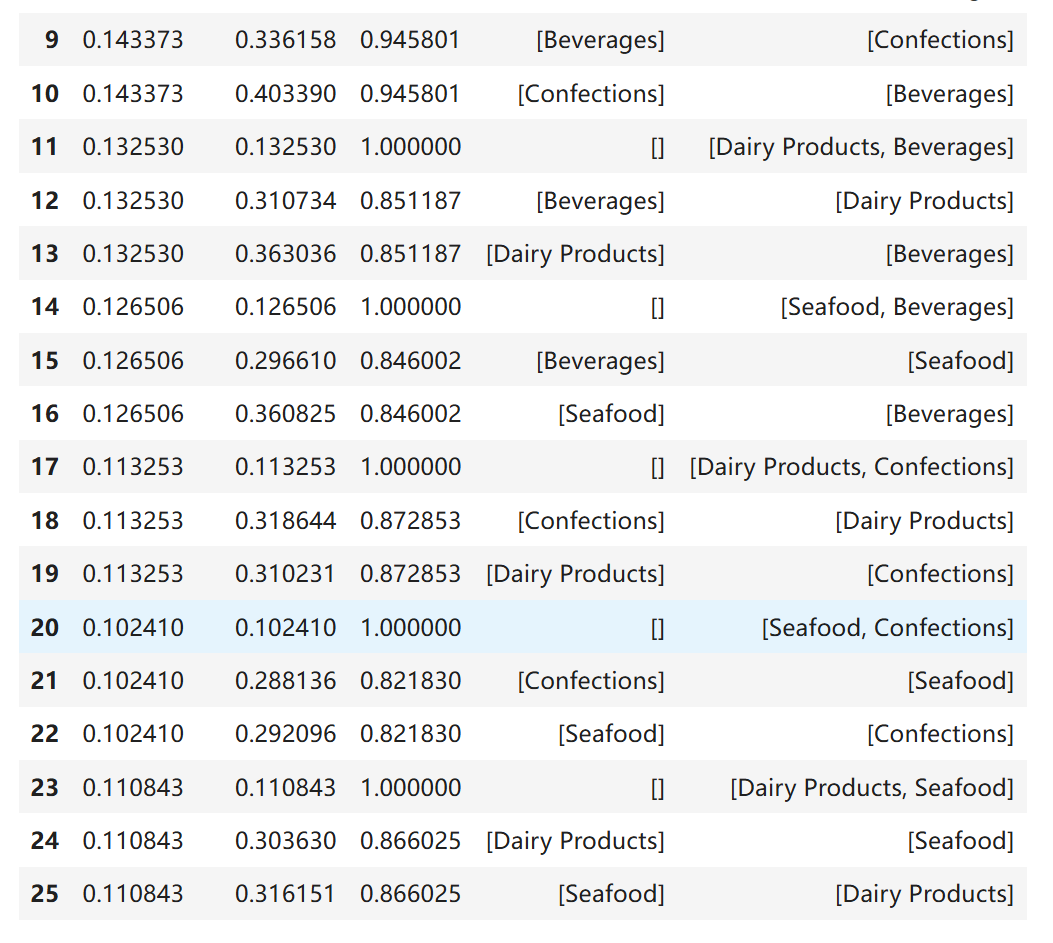Click the 0.303630 value in row 24
The width and height of the screenshot is (1053, 943).
285,841
